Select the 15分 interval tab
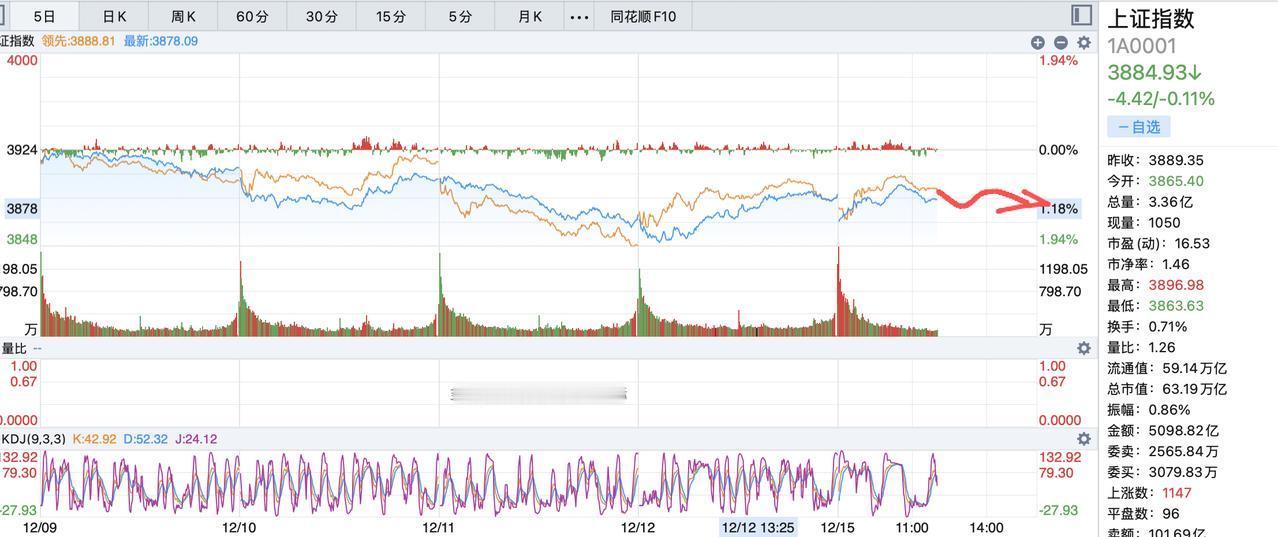This screenshot has height=537, width=1278. tap(391, 16)
